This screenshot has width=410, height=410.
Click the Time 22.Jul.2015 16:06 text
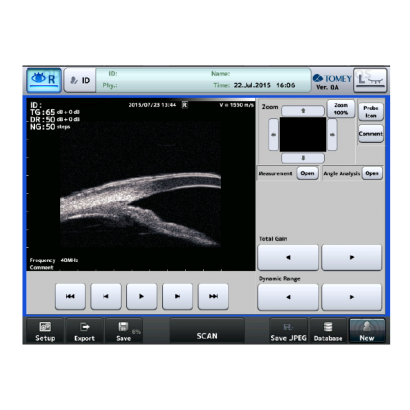pos(254,85)
